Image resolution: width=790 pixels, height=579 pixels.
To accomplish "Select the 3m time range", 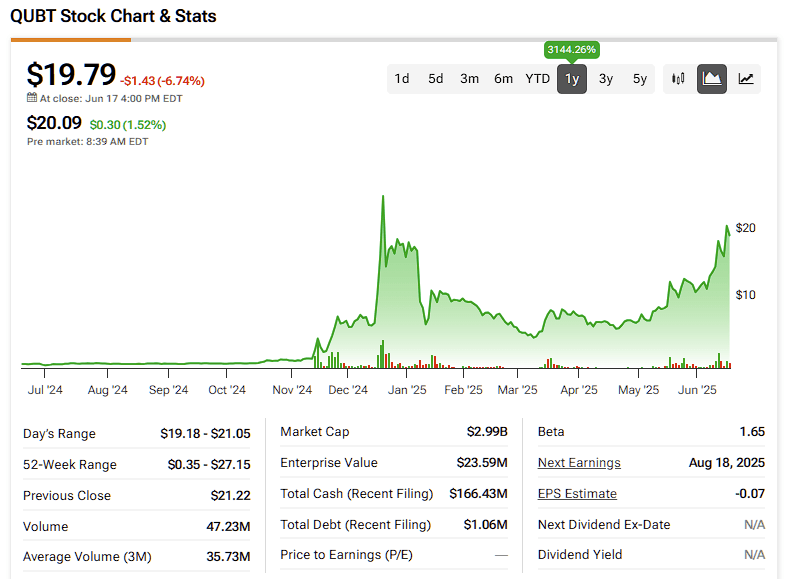I will (x=469, y=79).
